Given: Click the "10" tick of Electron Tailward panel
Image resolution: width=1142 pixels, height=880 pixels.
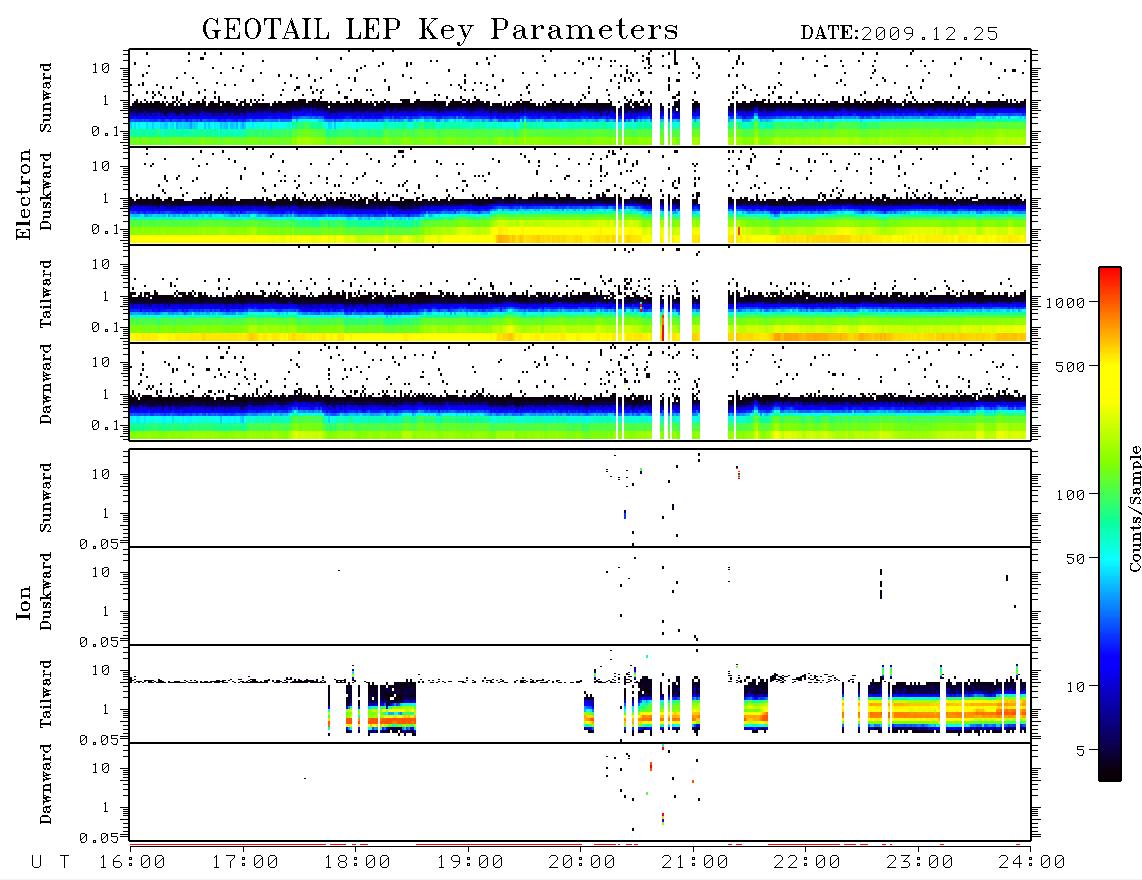Looking at the screenshot, I should 101,264.
